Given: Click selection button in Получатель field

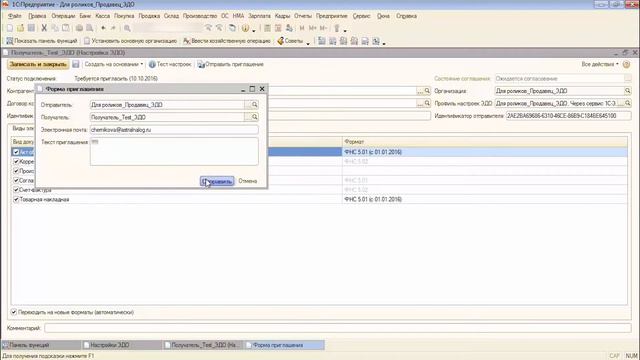Looking at the screenshot, I should pyautogui.click(x=247, y=117).
